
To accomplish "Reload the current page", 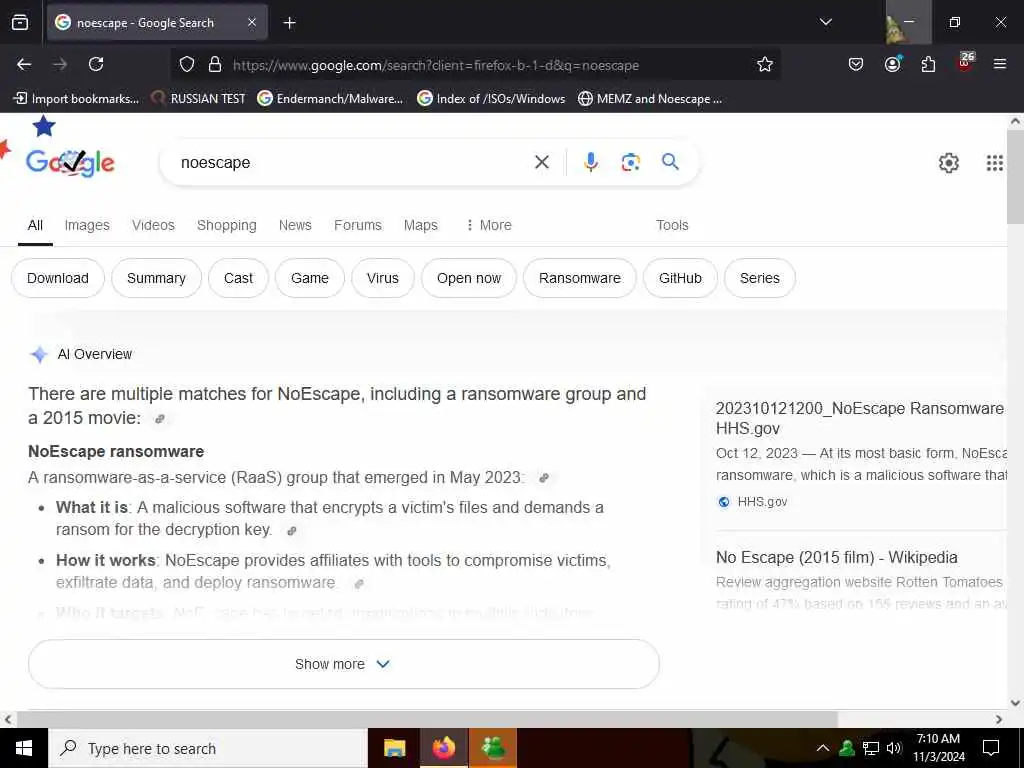I will point(96,64).
